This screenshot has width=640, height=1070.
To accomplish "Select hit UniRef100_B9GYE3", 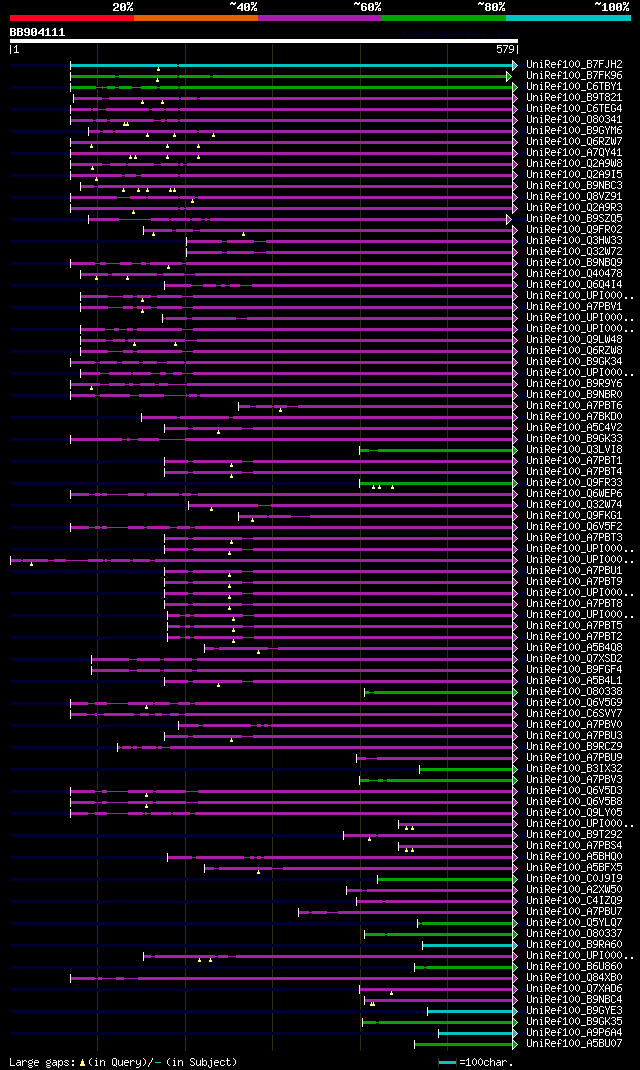I will 574,1010.
